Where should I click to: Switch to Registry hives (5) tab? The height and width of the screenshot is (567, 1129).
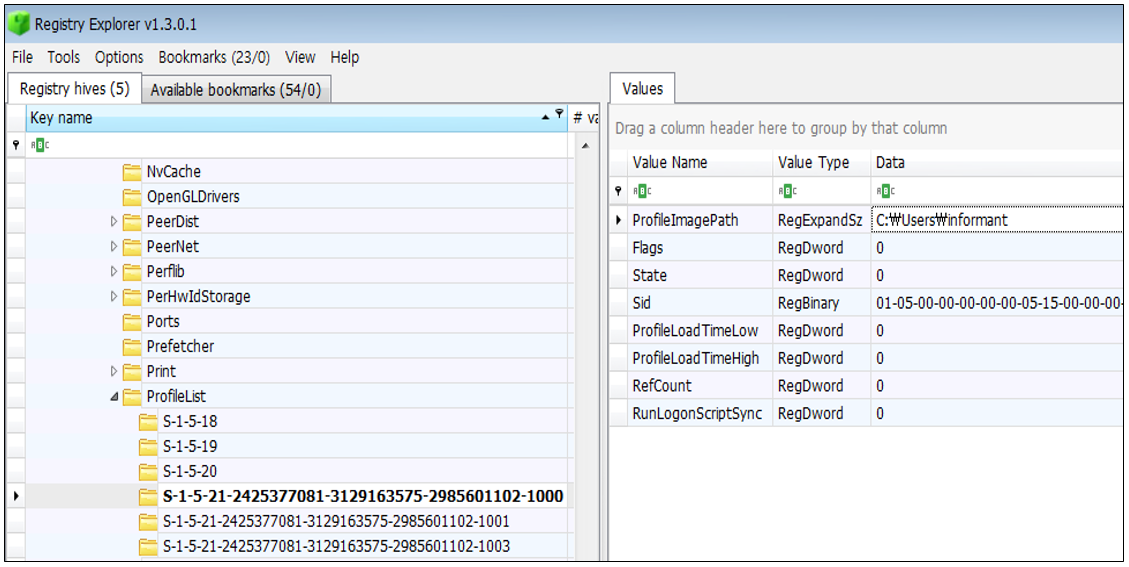coord(74,89)
